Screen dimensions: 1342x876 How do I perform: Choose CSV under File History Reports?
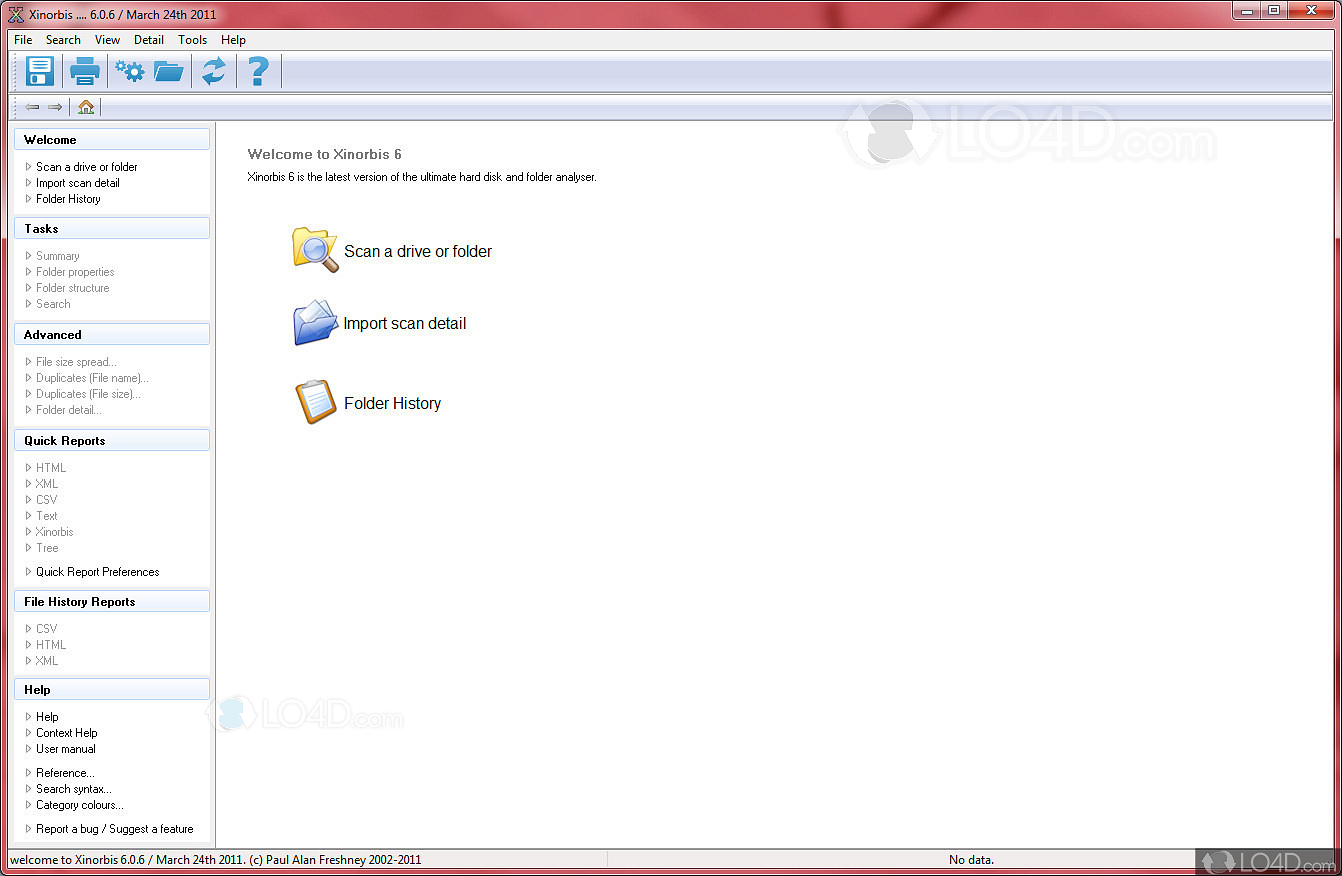click(47, 629)
